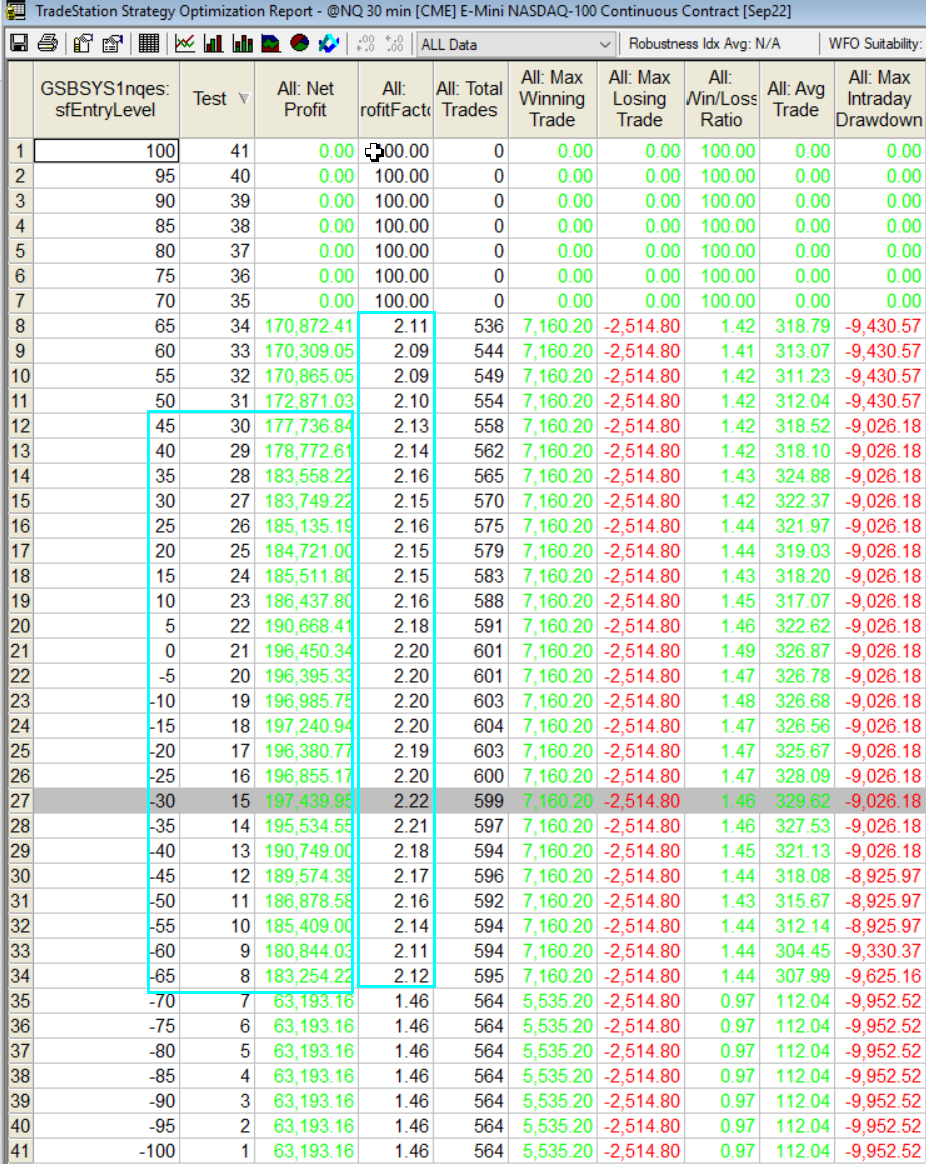Click the Test column sort arrow
Viewport: 926px width, 1164px height.
point(243,98)
